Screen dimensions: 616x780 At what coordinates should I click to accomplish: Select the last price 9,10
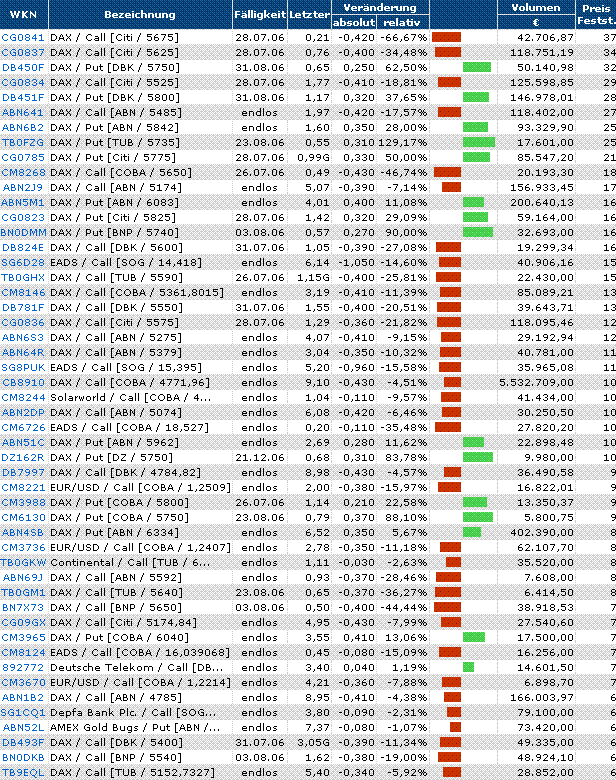317,383
